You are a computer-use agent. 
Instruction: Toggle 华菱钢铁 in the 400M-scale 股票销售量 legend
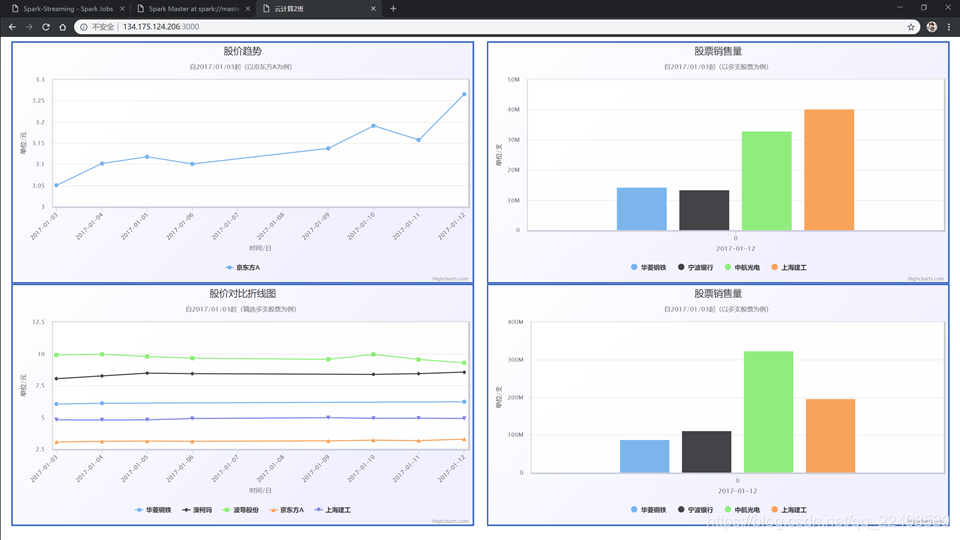click(x=648, y=510)
